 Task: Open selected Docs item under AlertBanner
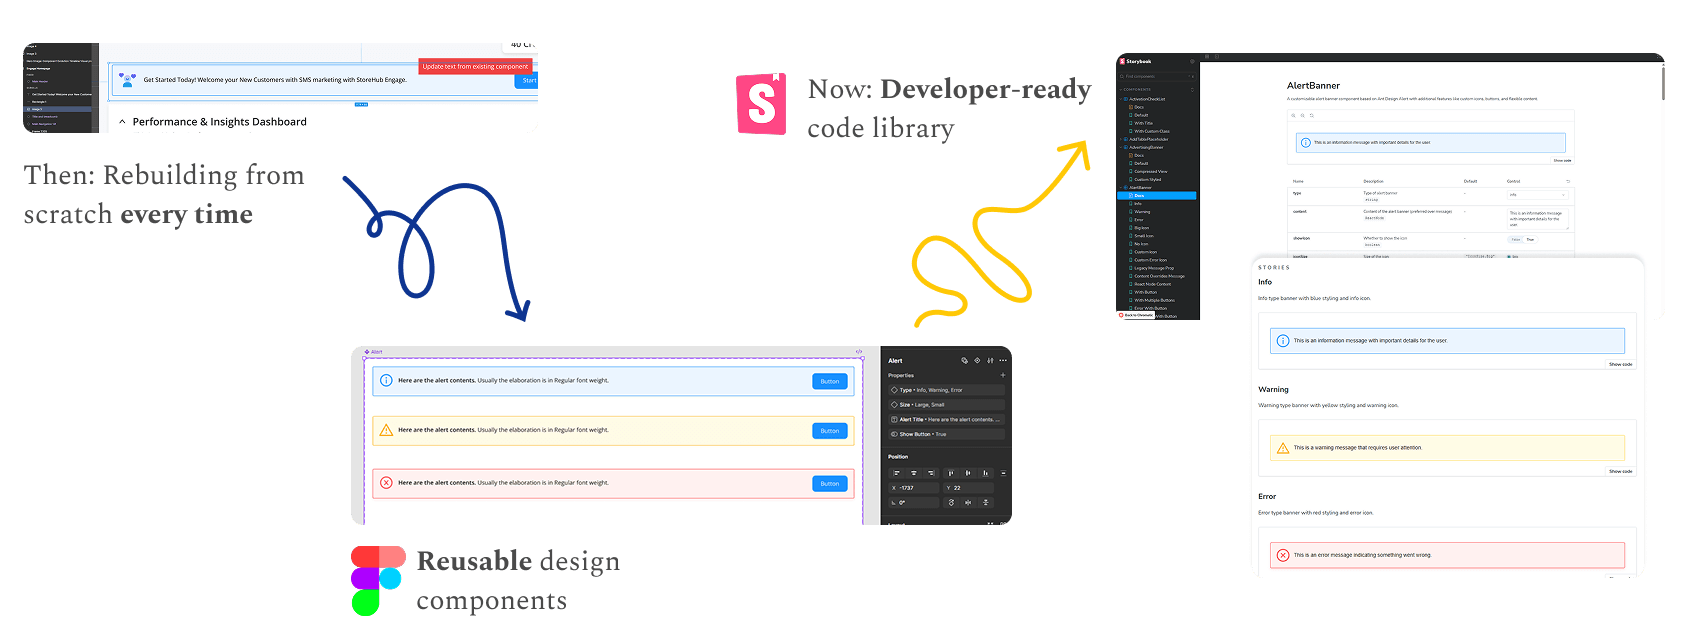point(1156,195)
